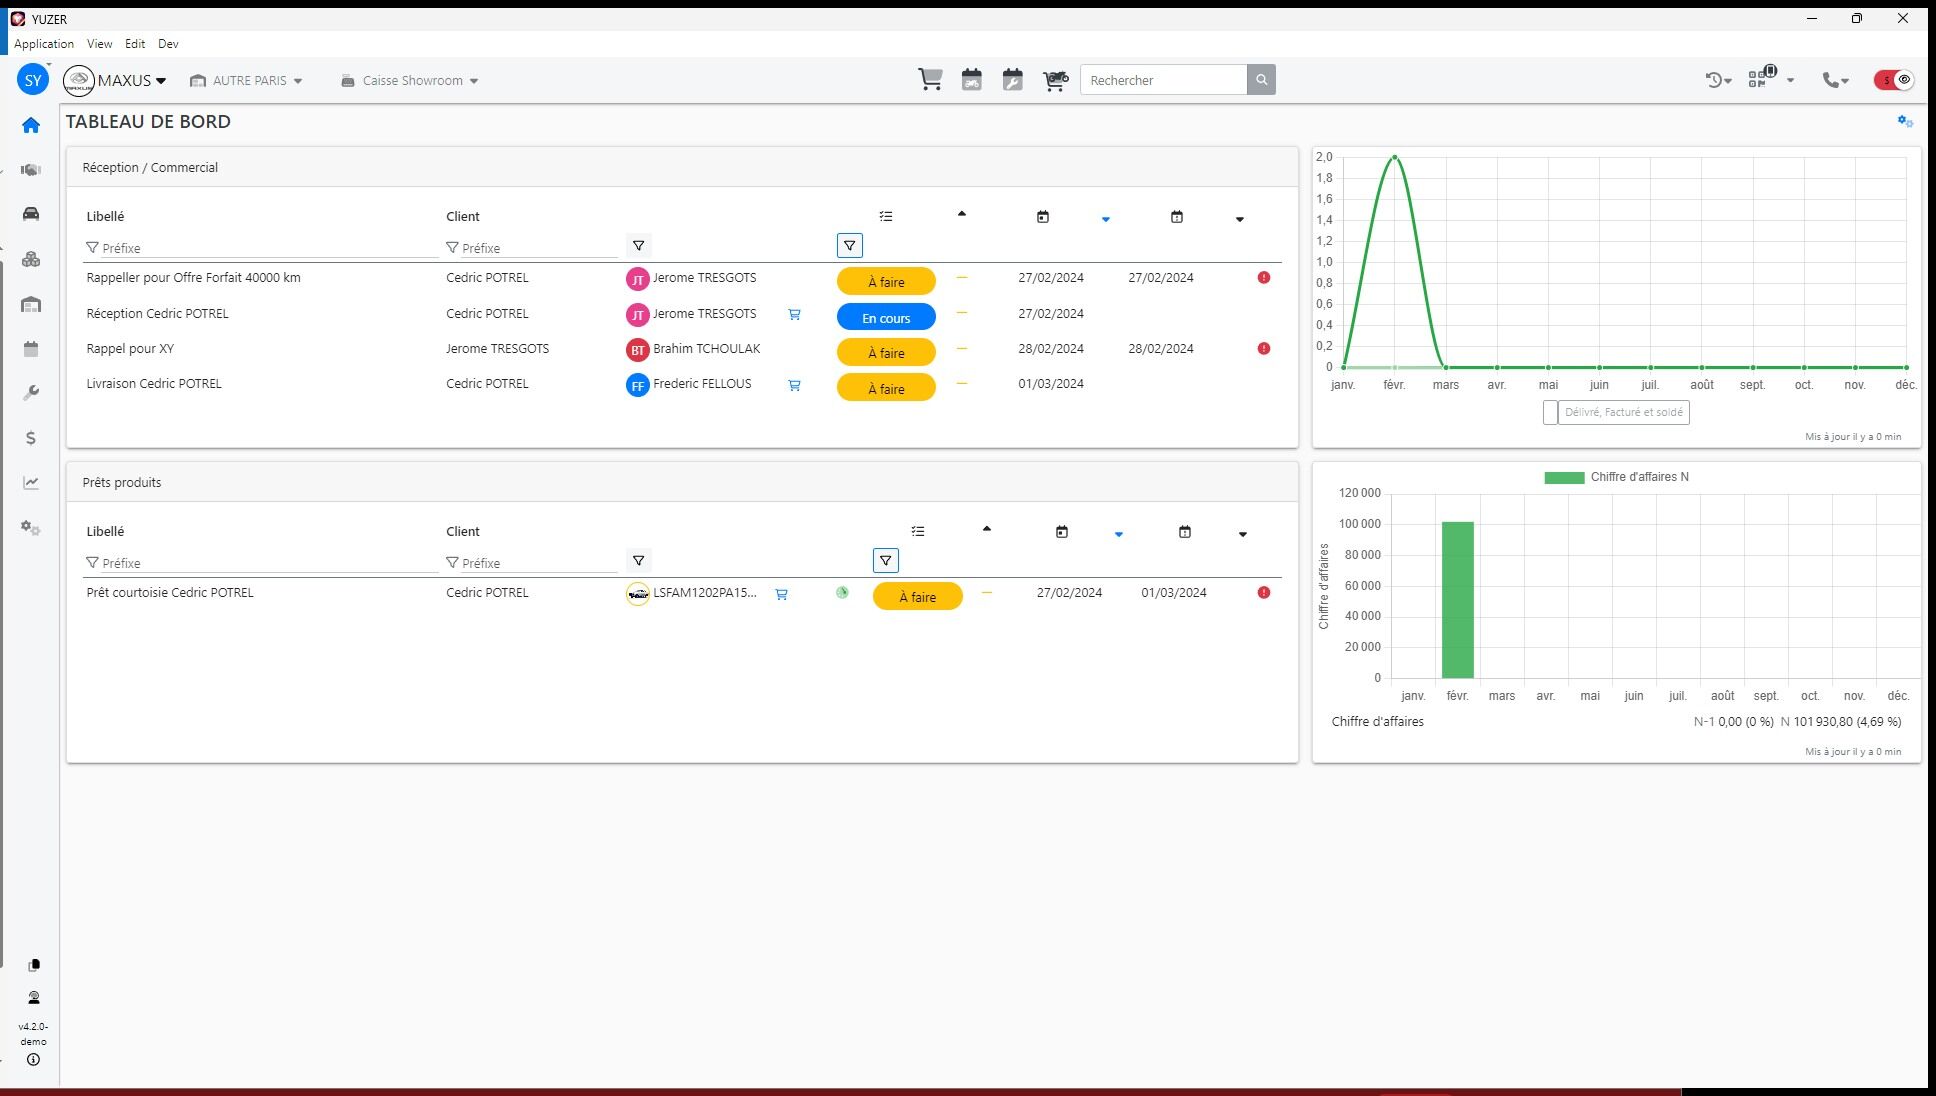Toggle the red eye visibility switch
The height and width of the screenshot is (1096, 1936).
(x=1893, y=80)
